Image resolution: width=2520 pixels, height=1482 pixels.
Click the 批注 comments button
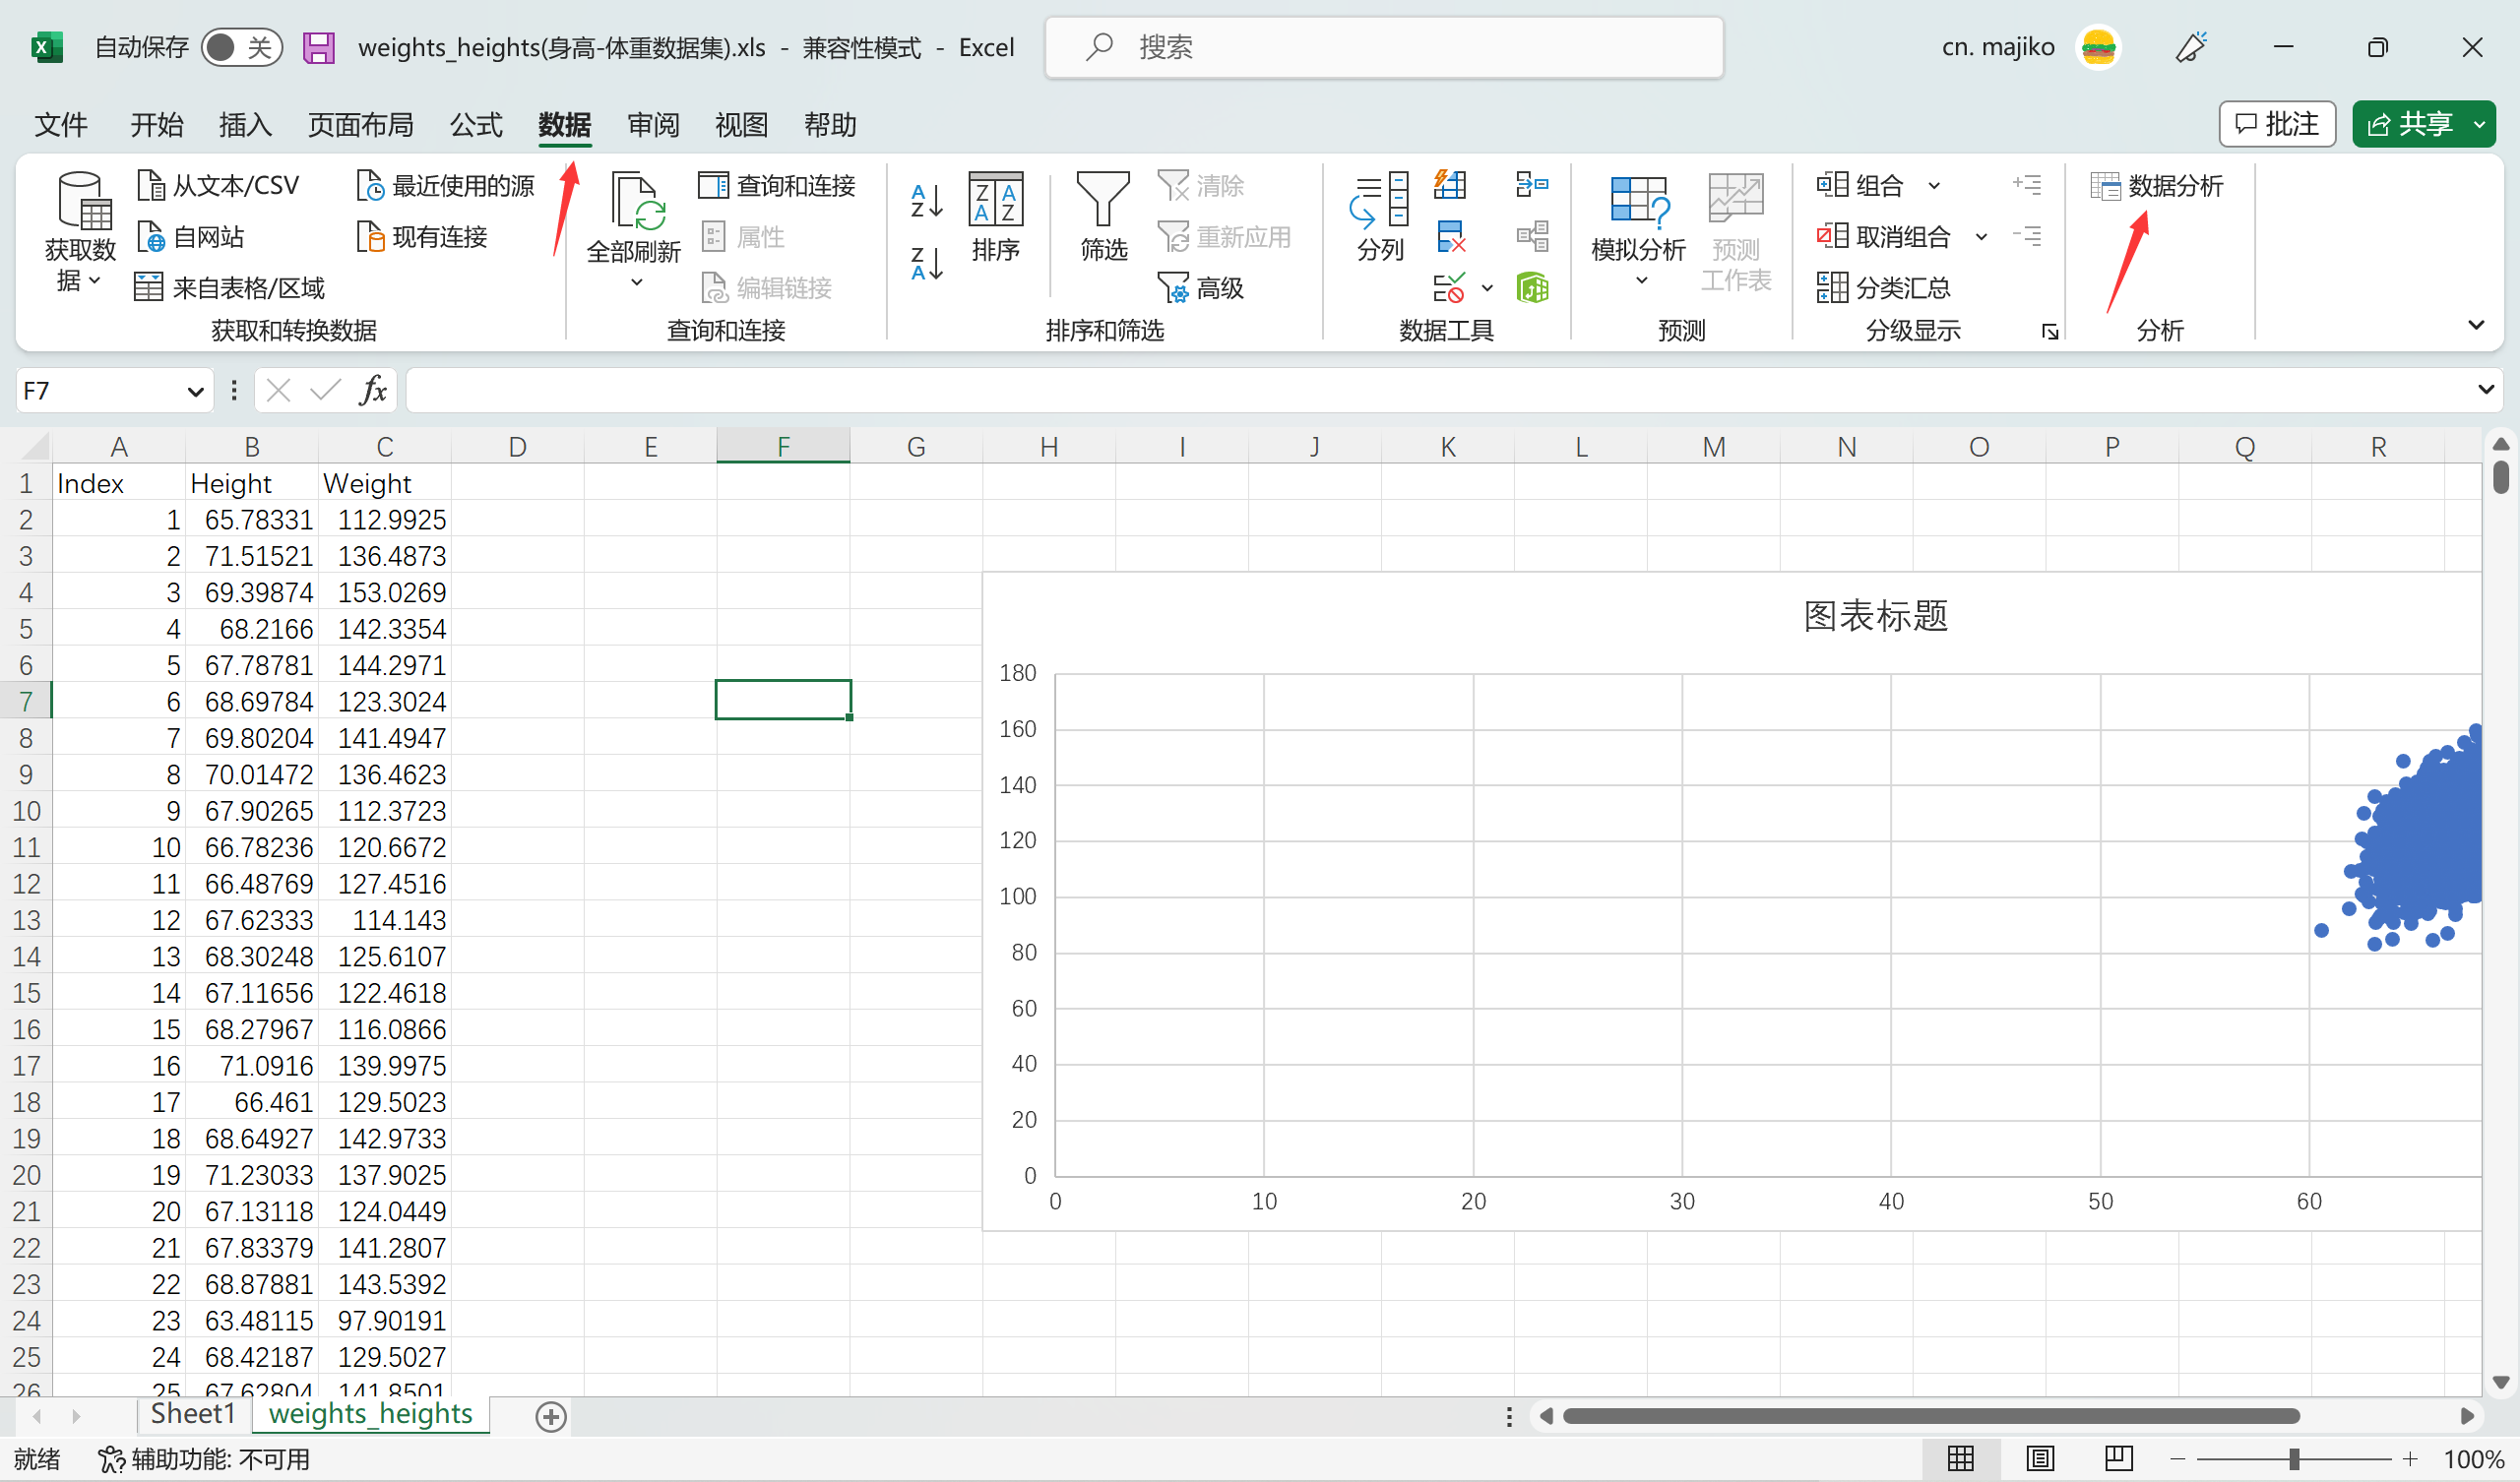(2277, 124)
